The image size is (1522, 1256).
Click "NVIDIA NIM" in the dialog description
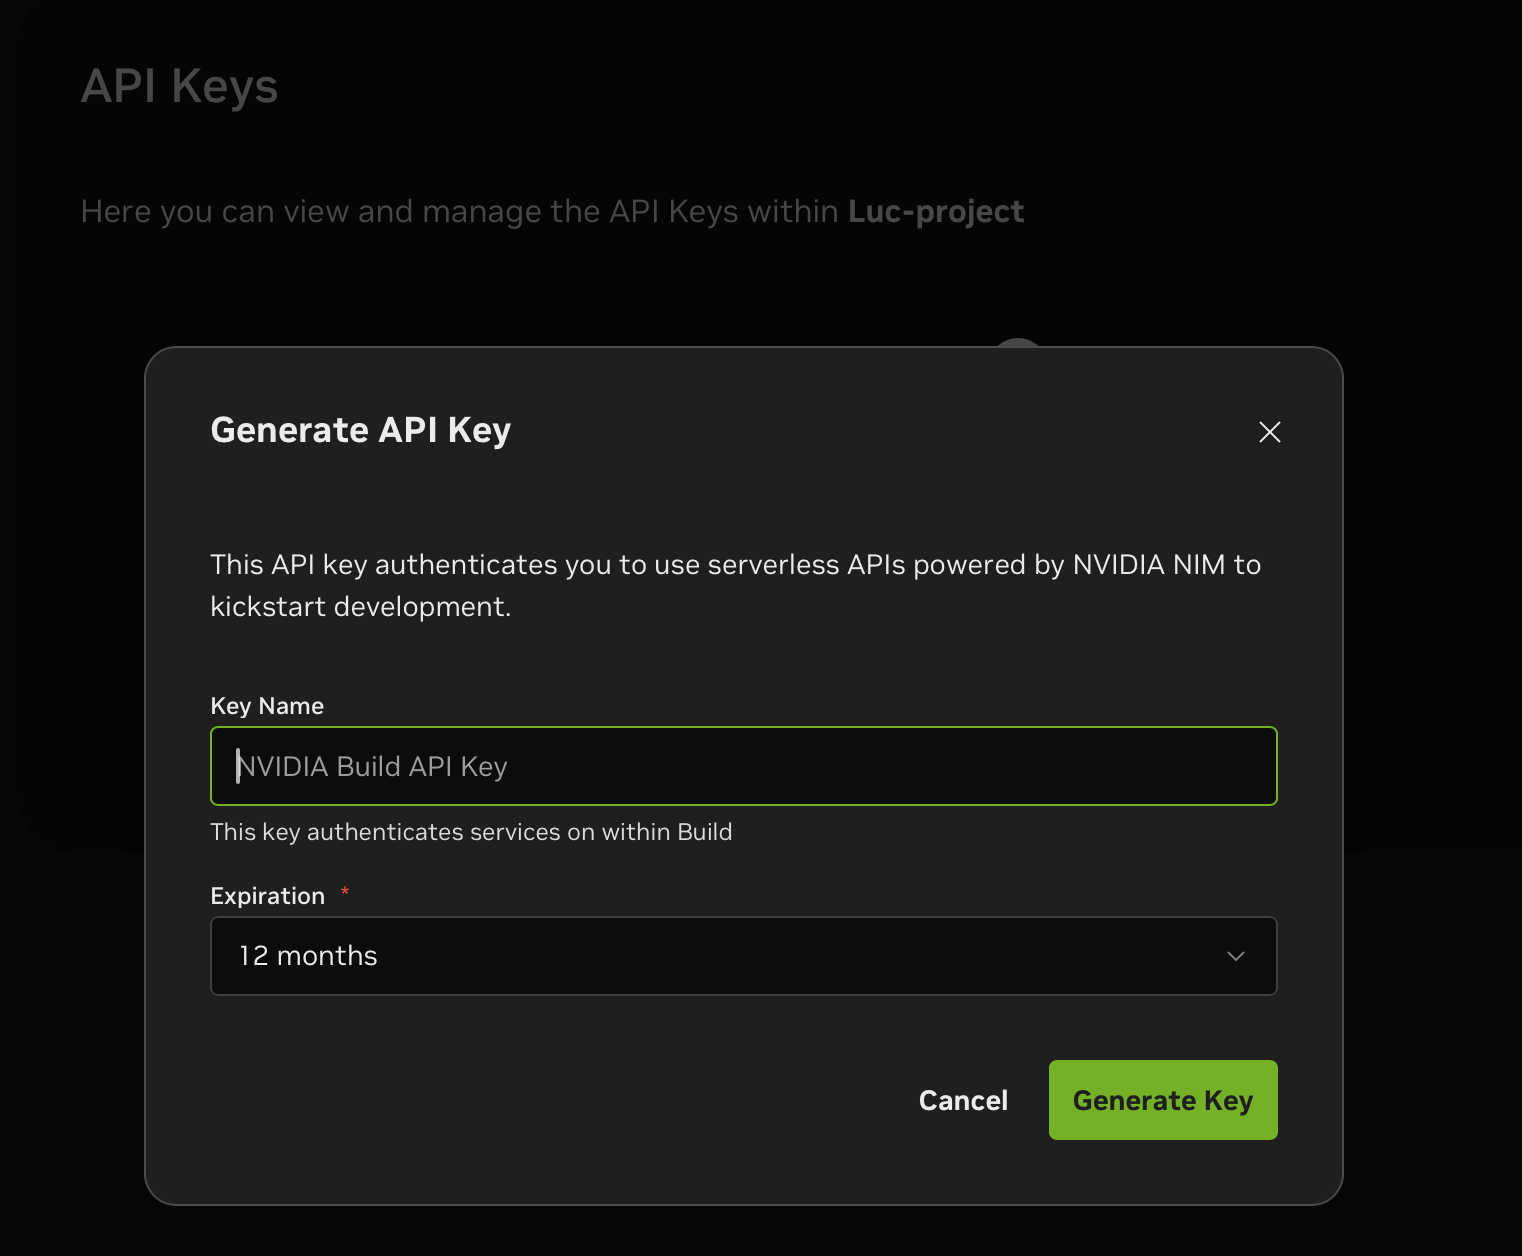pos(1148,565)
